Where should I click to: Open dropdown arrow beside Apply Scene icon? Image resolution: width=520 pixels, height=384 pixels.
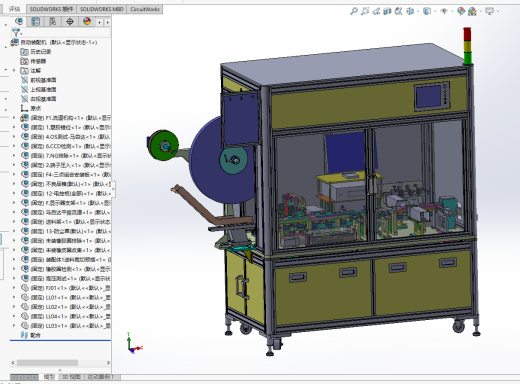point(481,12)
